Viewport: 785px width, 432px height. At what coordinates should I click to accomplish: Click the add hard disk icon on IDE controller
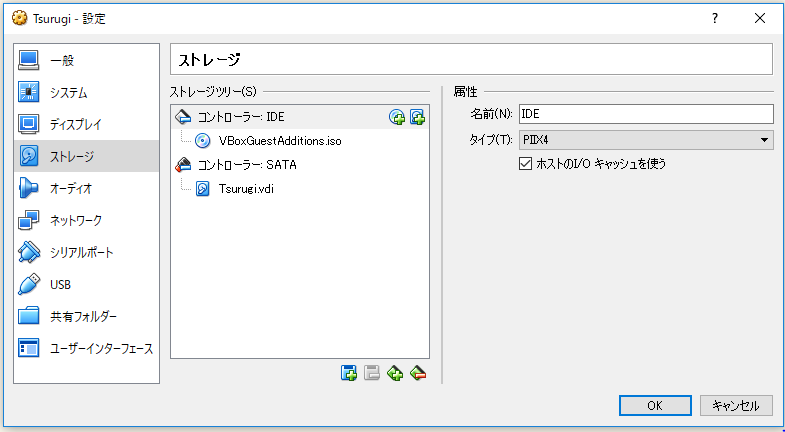tap(418, 117)
